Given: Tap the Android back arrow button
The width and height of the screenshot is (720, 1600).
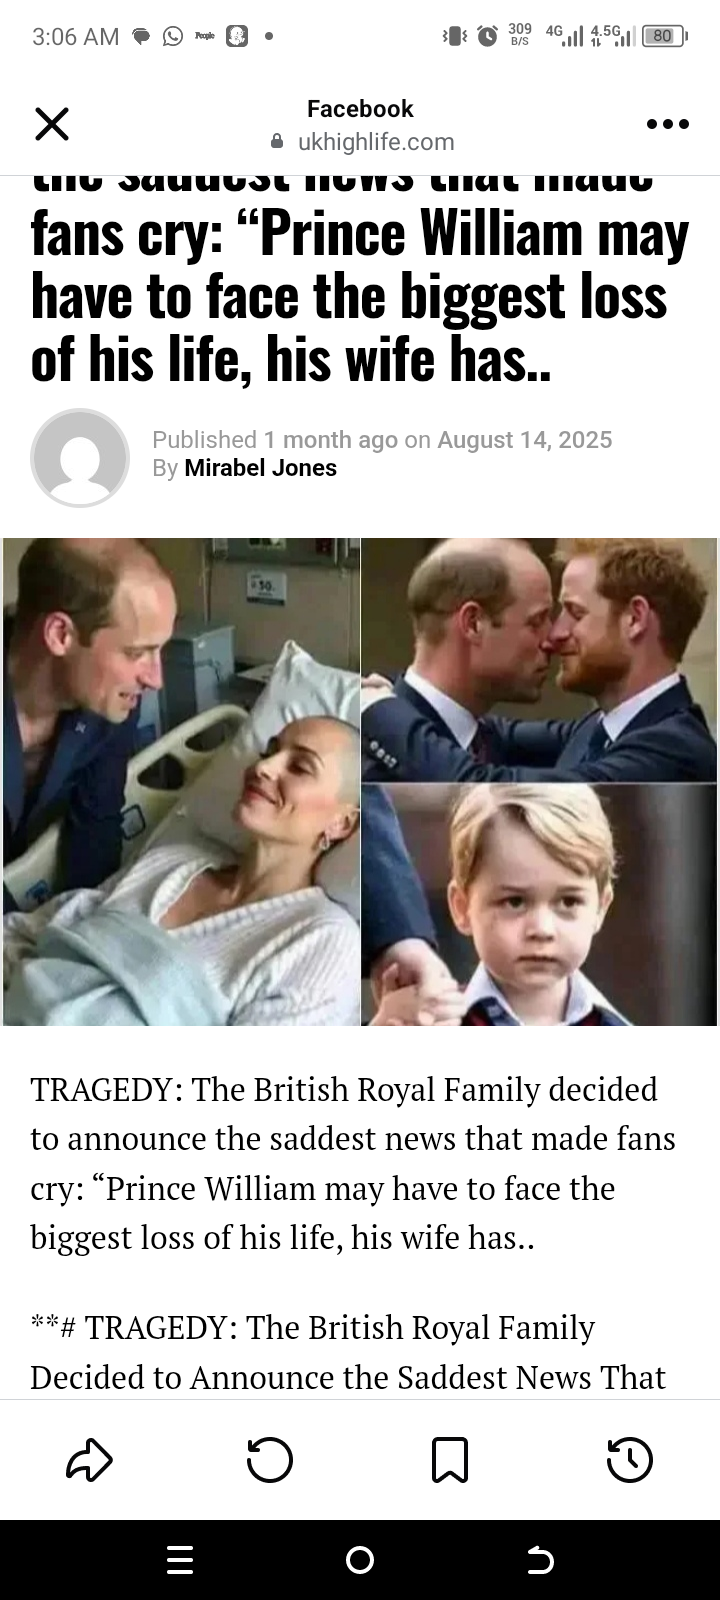Looking at the screenshot, I should 540,1560.
